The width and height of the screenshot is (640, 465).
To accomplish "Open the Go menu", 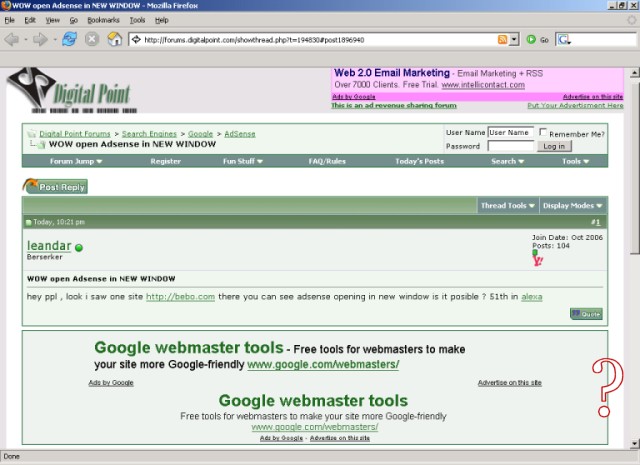I will 73,20.
